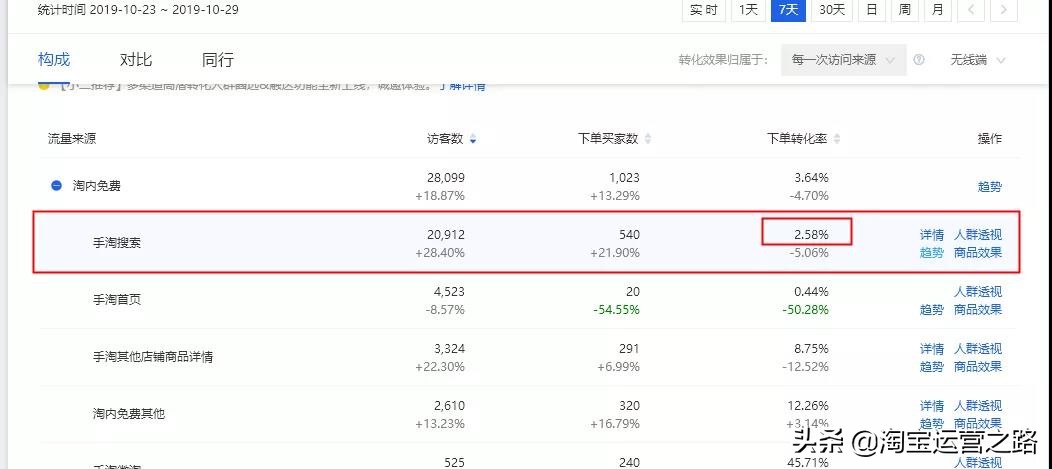This screenshot has height=469, width=1052.
Task: Open 趋势 for 手淘首页 row
Action: pyautogui.click(x=932, y=309)
